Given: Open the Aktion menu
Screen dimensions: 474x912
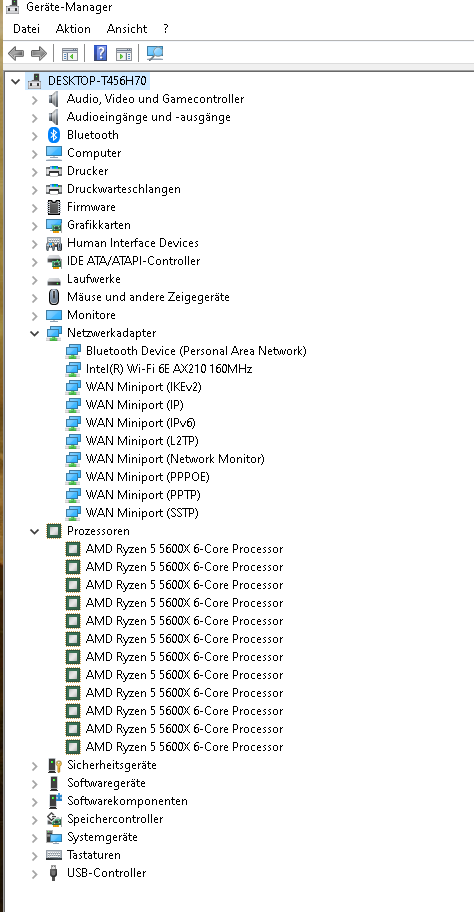Looking at the screenshot, I should point(73,29).
